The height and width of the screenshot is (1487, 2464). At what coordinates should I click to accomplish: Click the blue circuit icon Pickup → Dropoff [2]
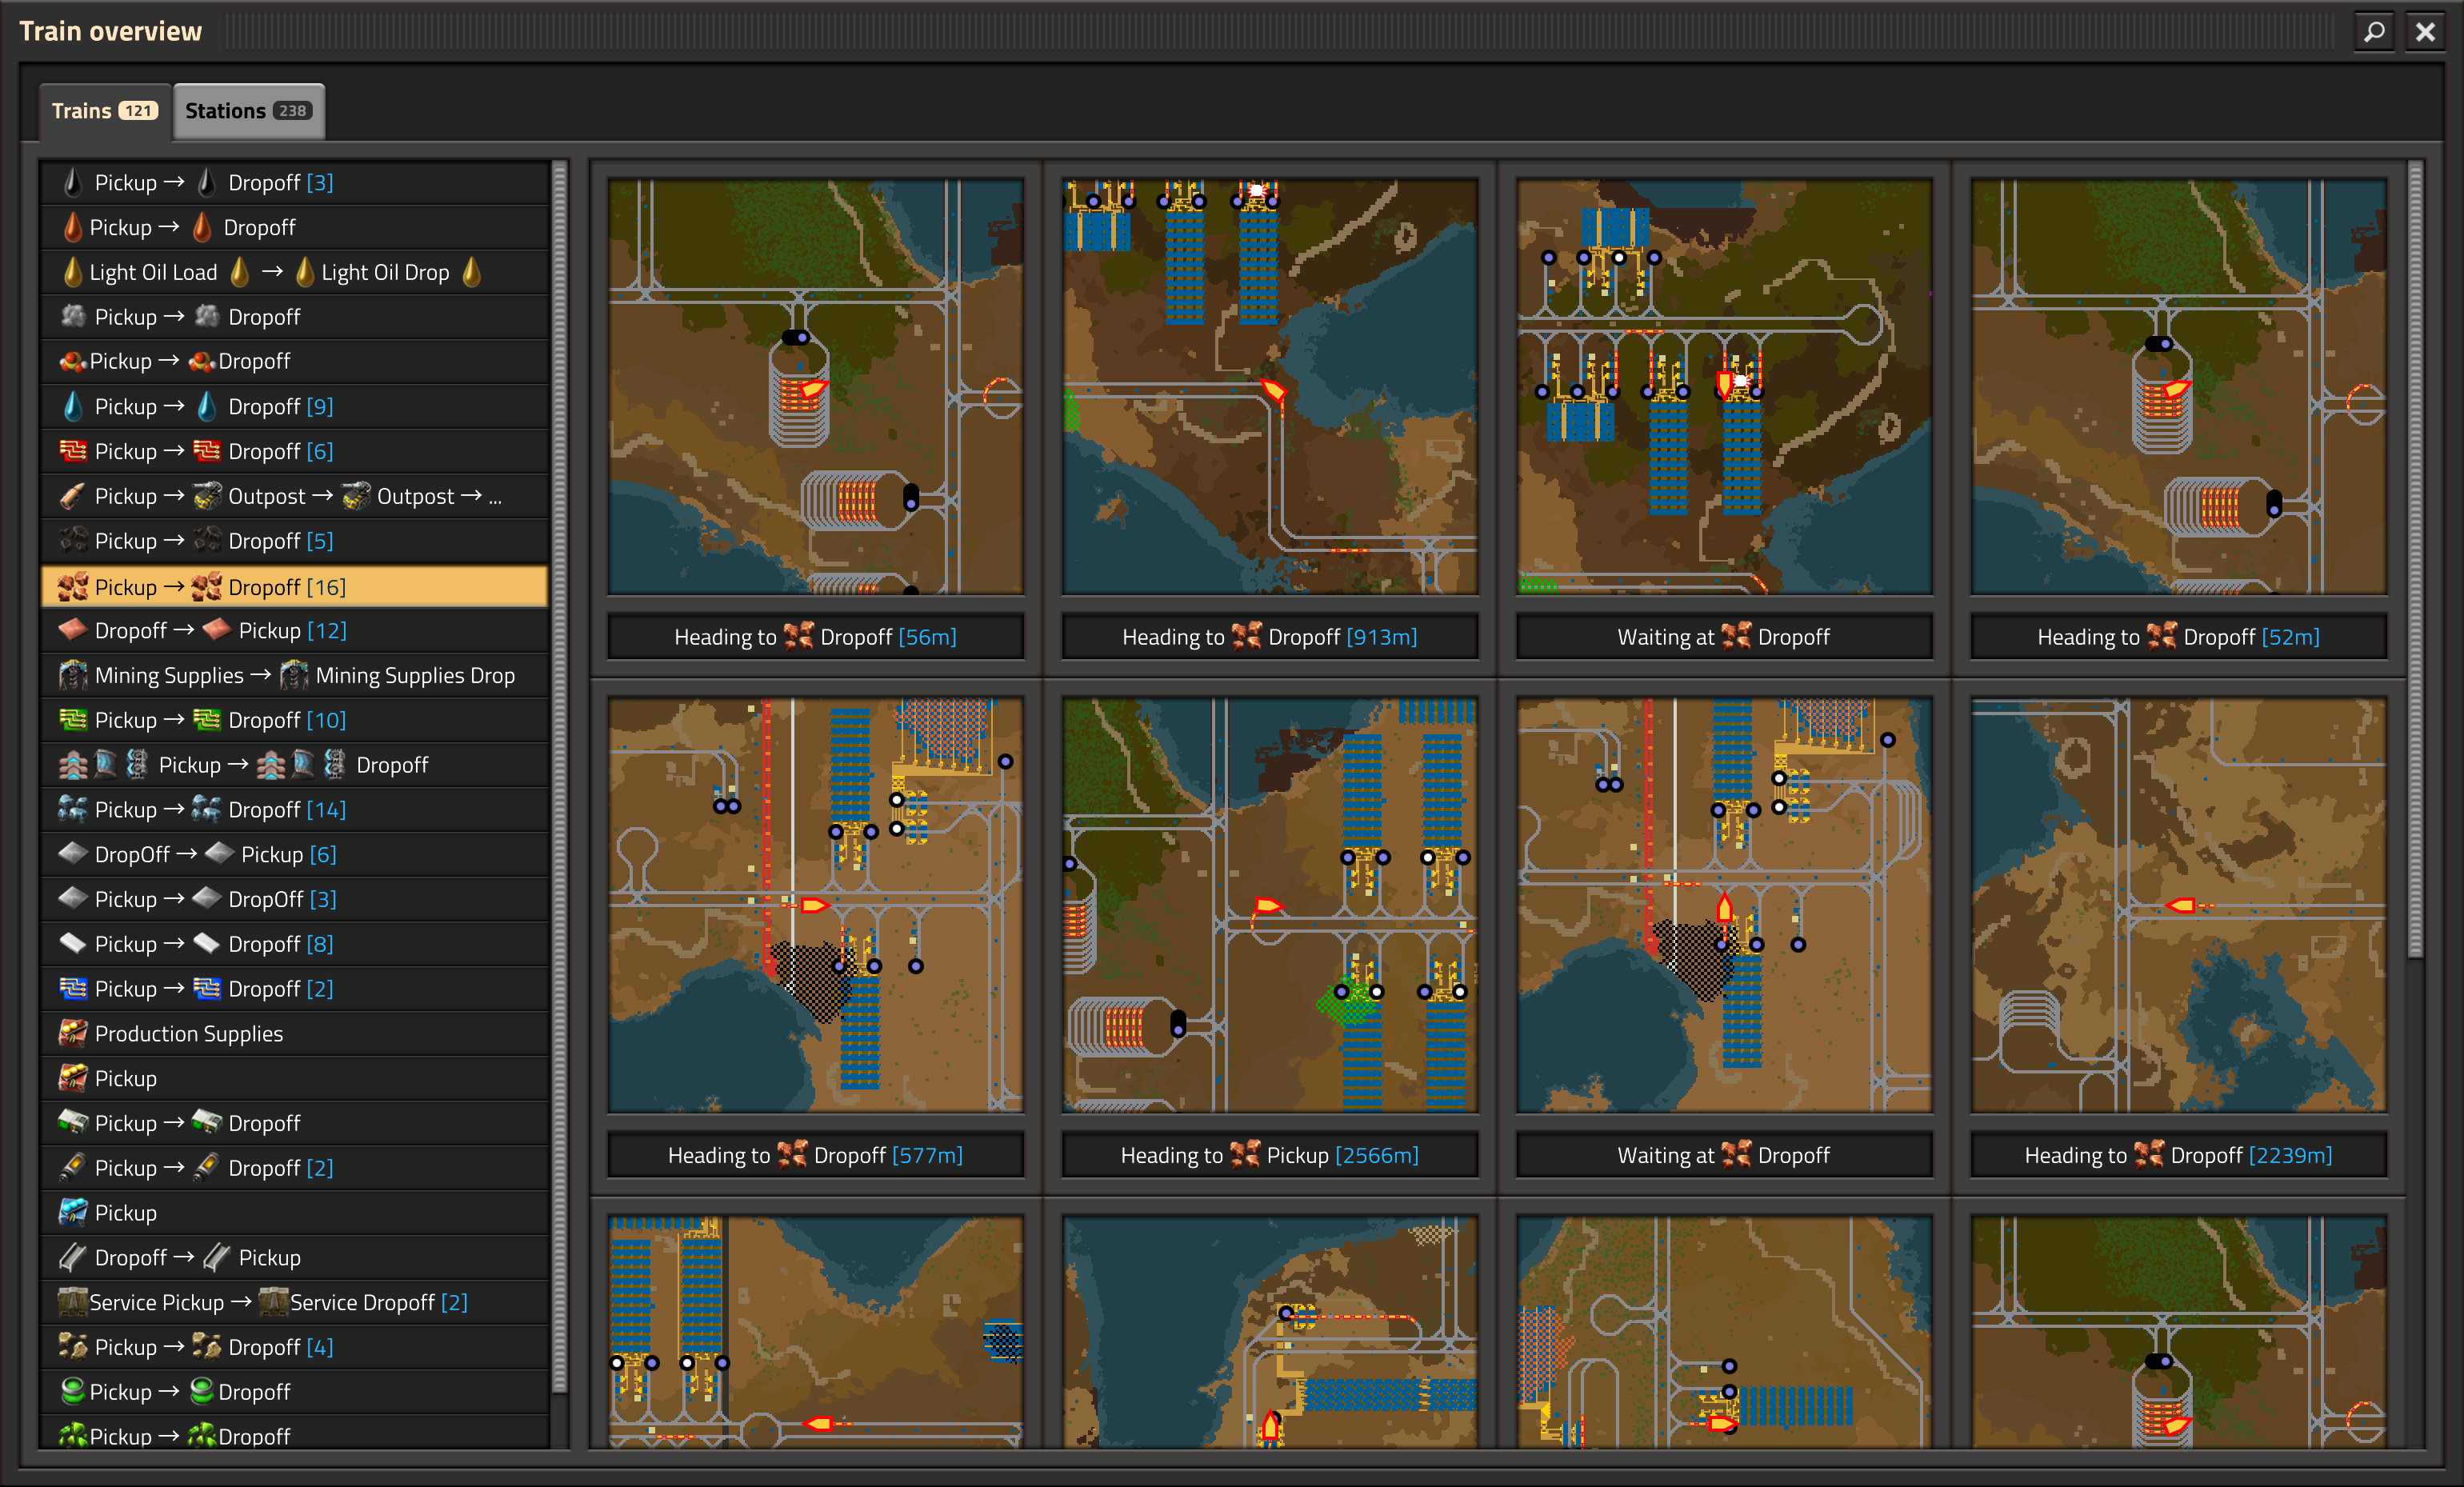[x=72, y=988]
